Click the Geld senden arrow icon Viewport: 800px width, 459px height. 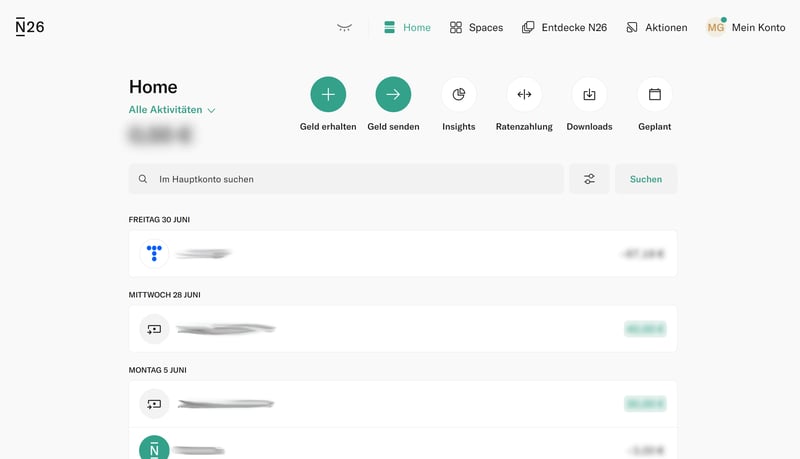tap(393, 94)
